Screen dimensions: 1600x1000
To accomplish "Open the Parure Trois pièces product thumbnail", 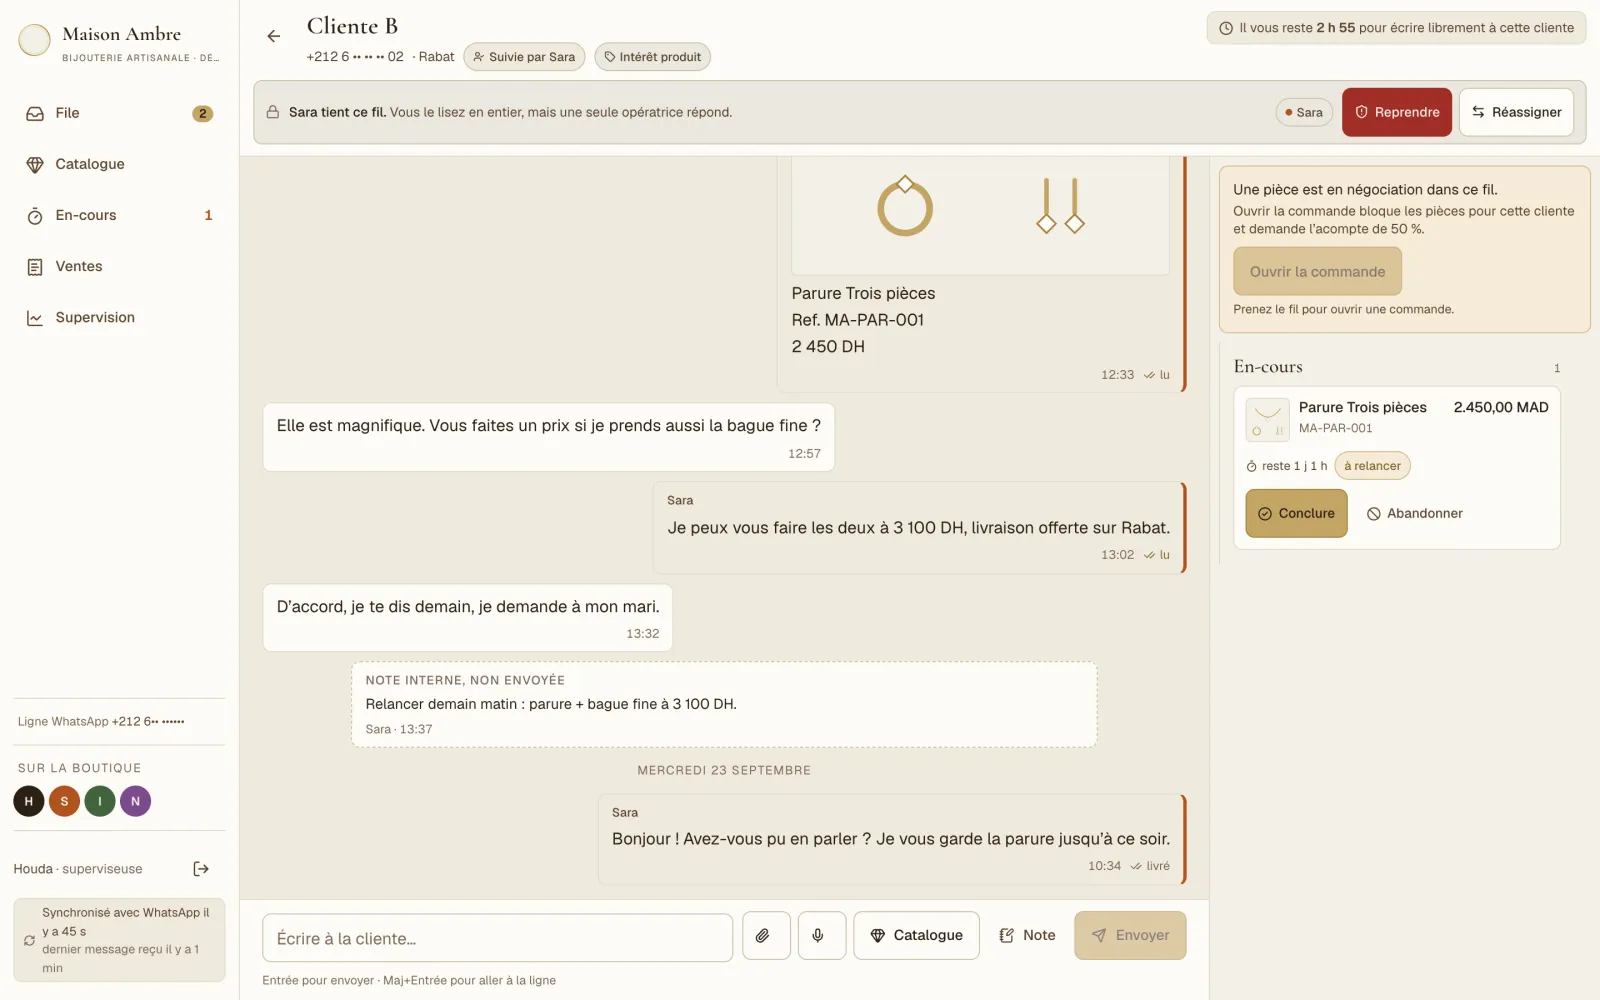I will pyautogui.click(x=1267, y=420).
